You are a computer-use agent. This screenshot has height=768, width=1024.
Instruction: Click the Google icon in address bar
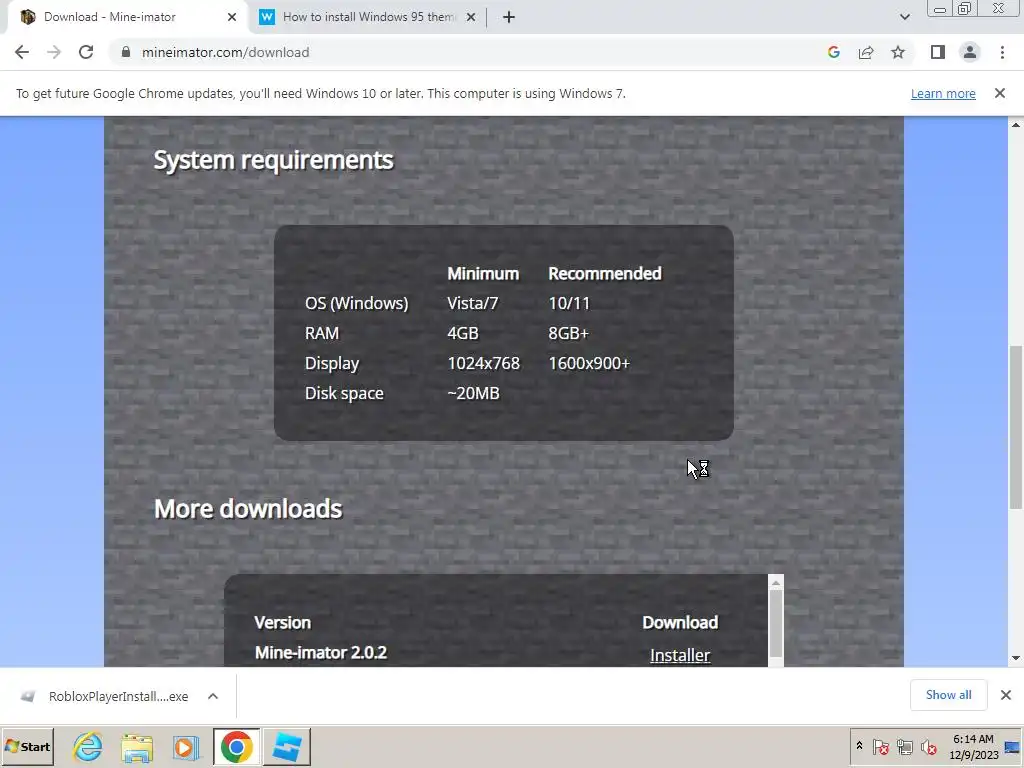click(x=833, y=52)
